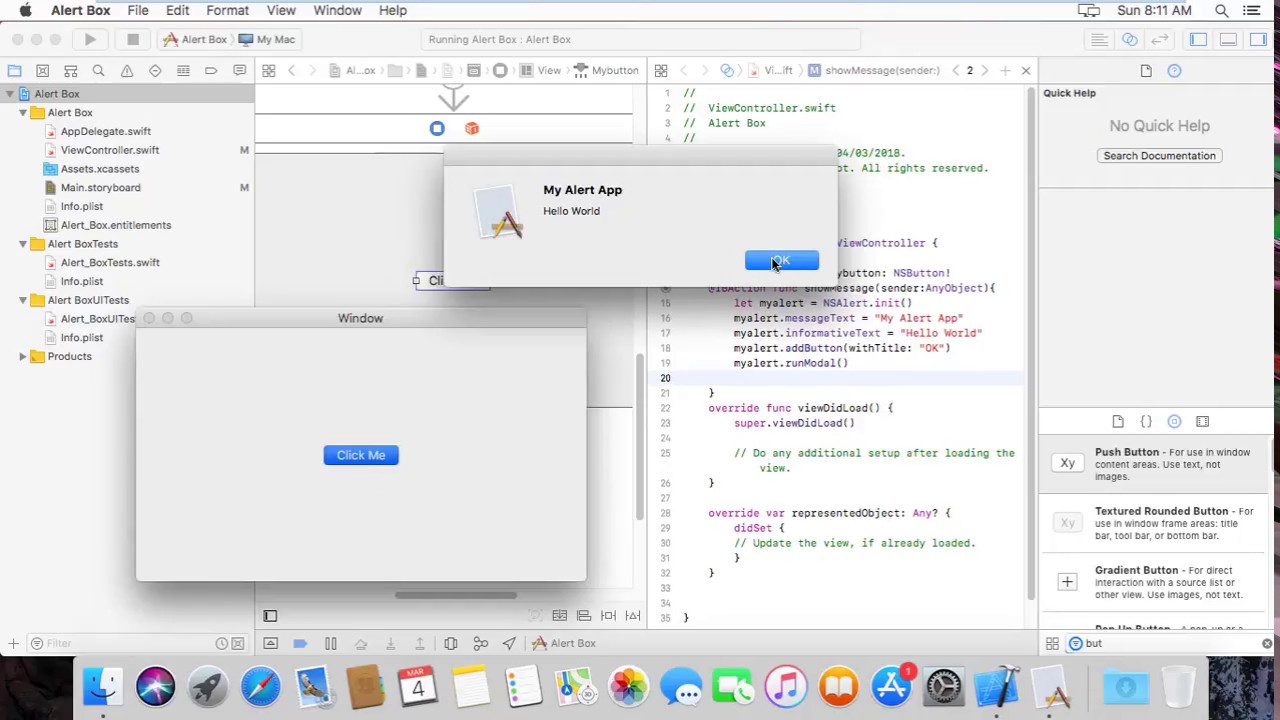Run the app with the play button
The width and height of the screenshot is (1280, 720).
(89, 39)
